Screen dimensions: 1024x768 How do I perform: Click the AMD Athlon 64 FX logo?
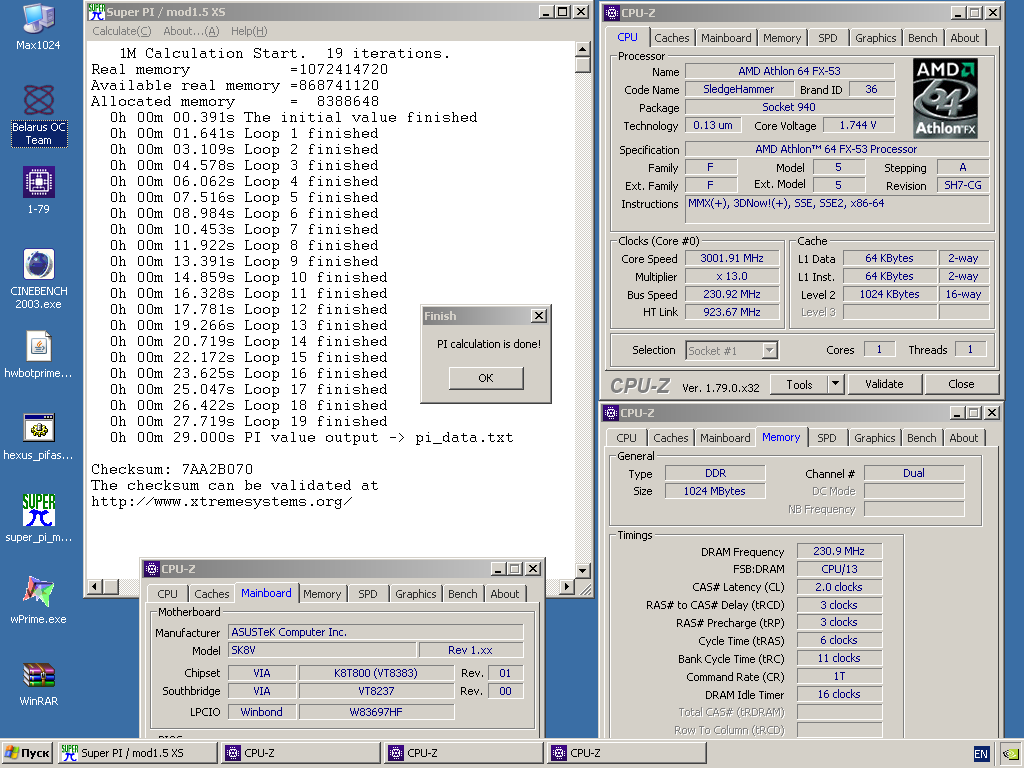(x=945, y=99)
